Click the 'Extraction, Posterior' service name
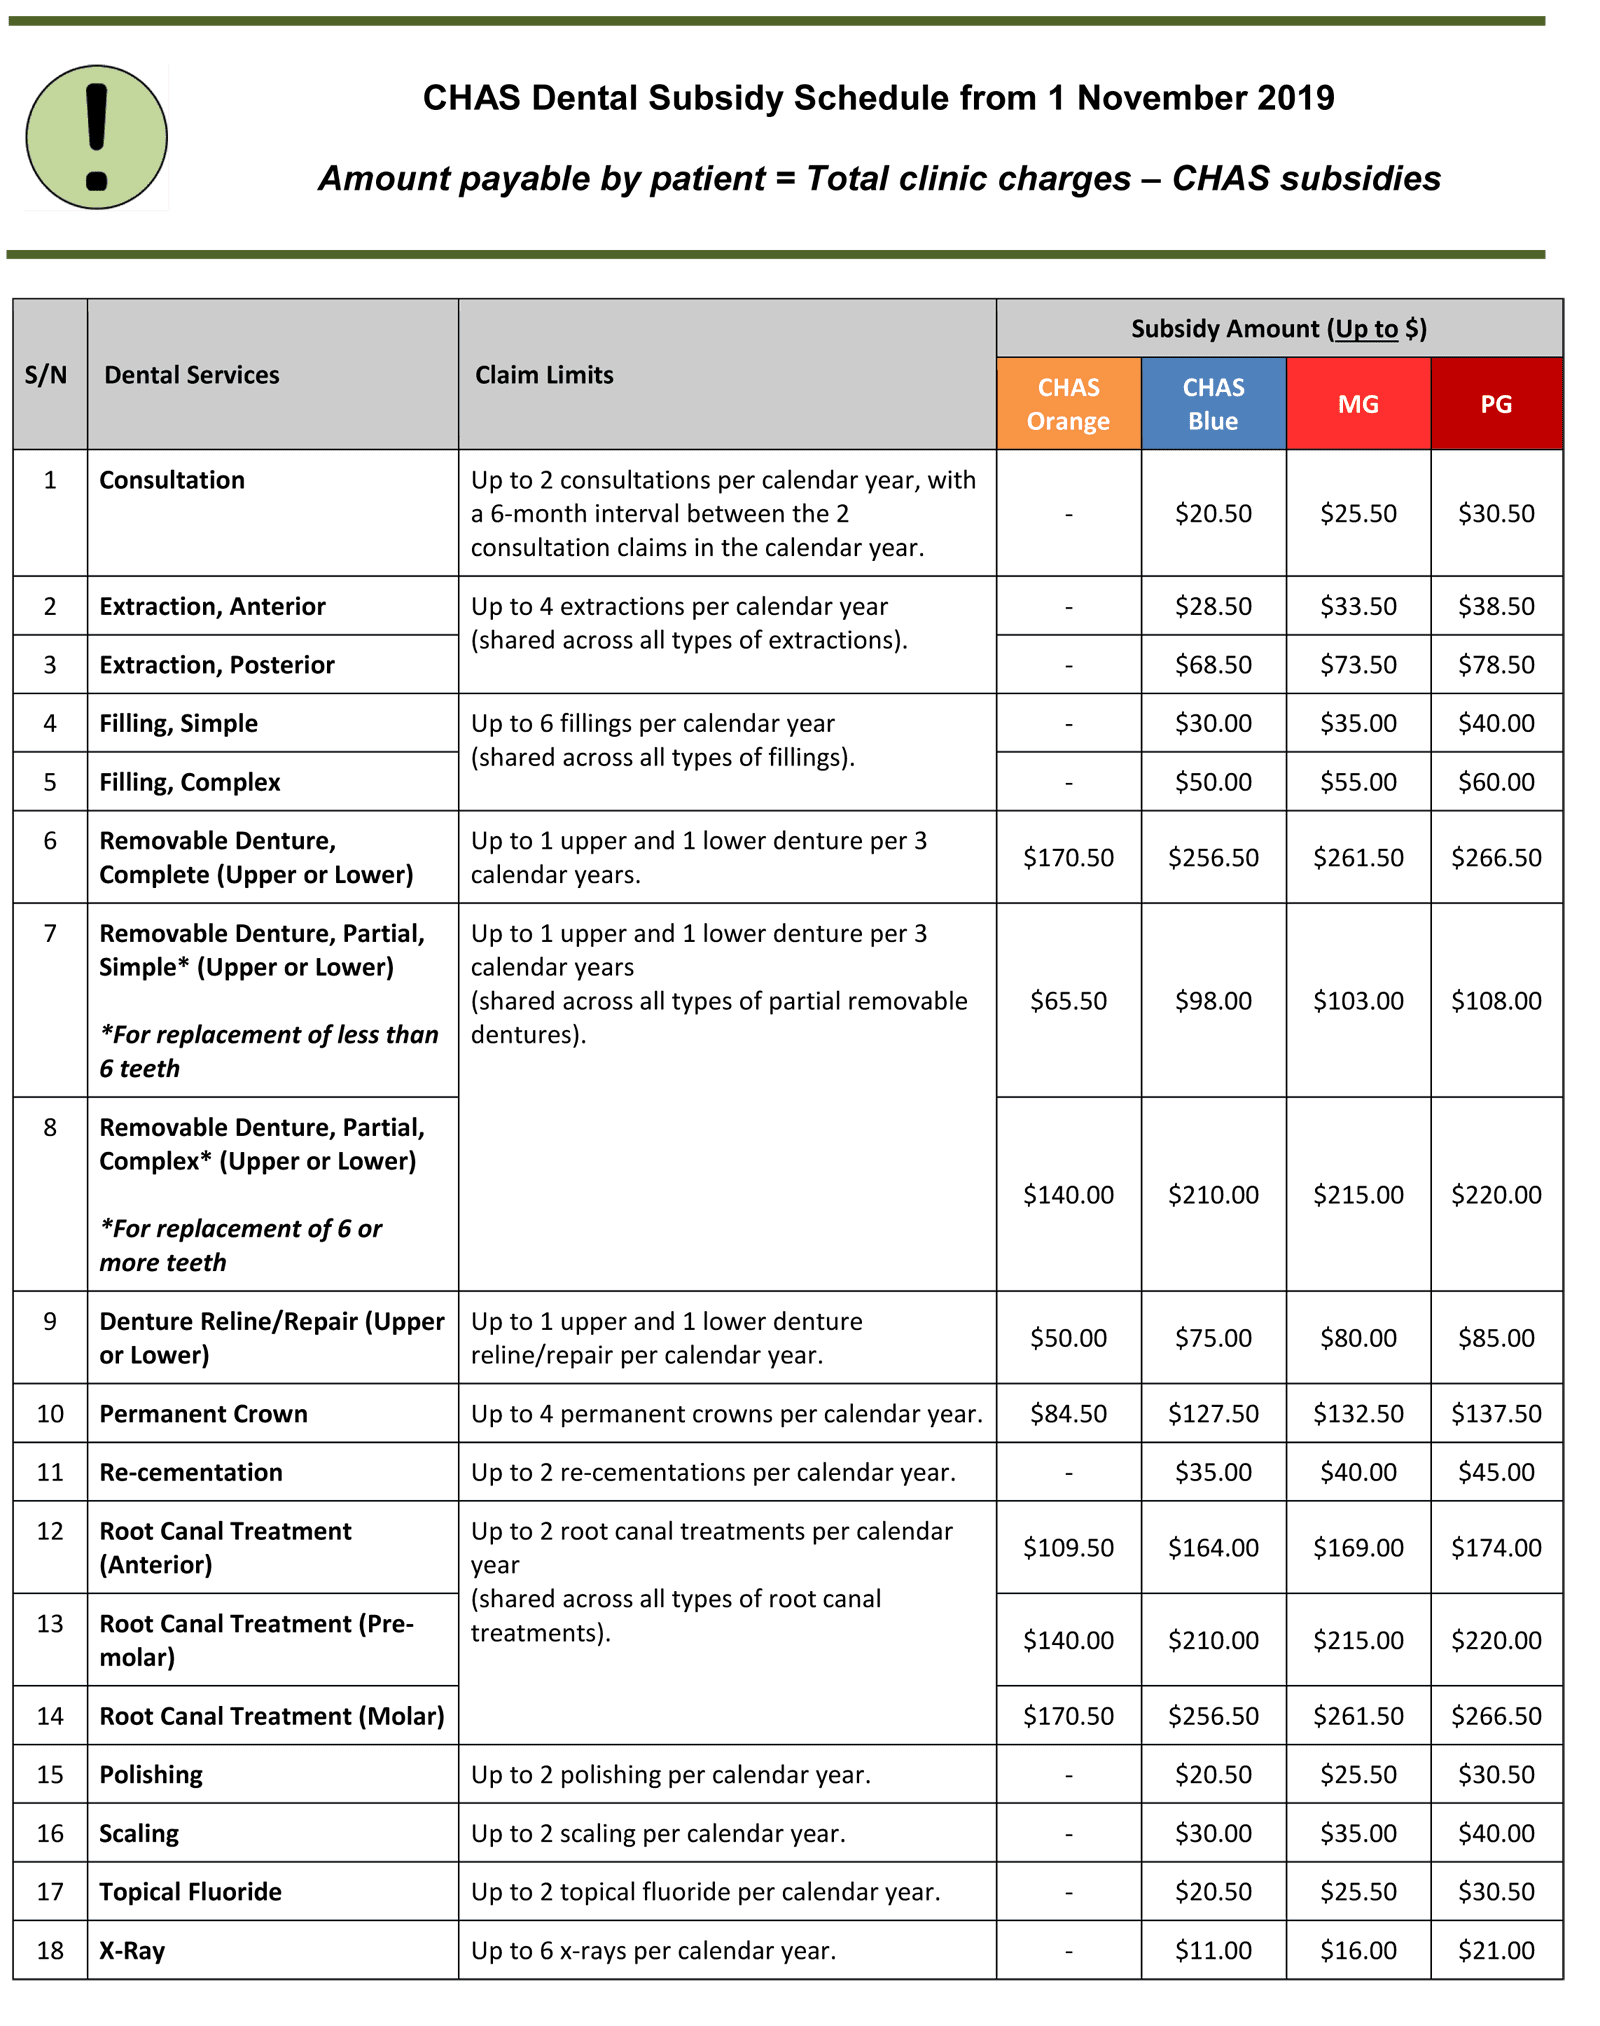Screen dimensions: 1600x2026 [217, 665]
